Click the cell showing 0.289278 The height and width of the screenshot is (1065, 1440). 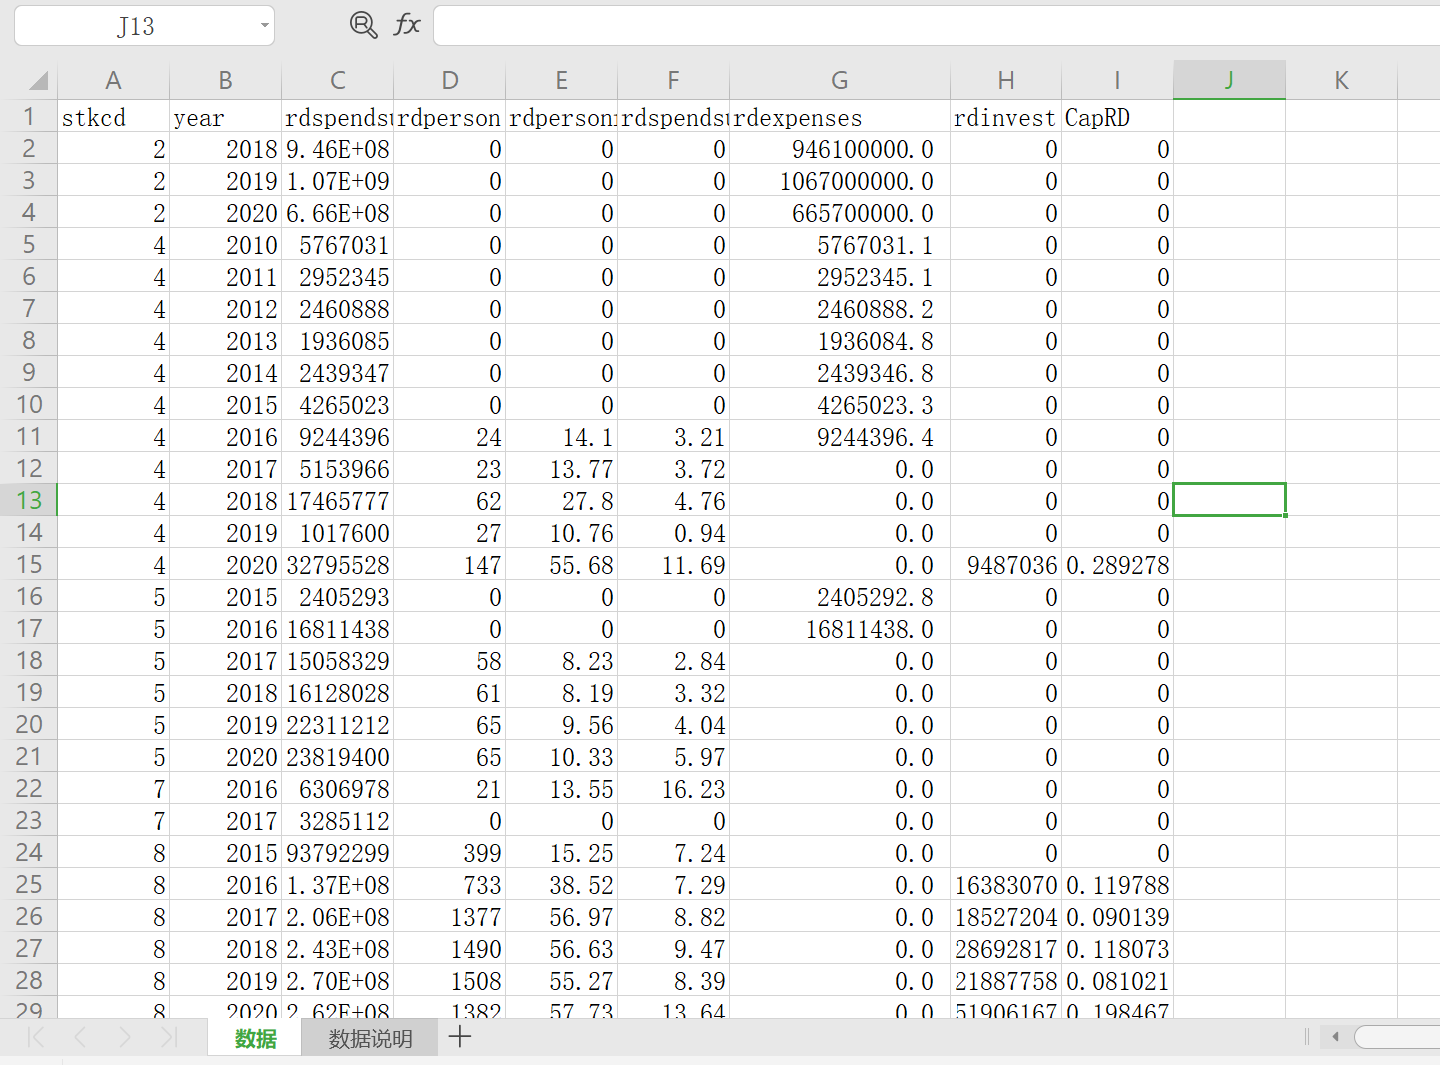[x=1118, y=565]
